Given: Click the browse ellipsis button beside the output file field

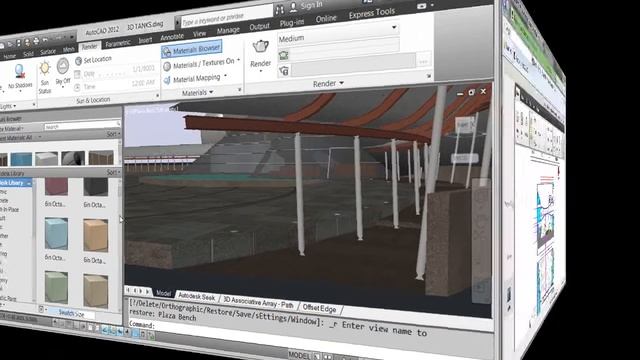Looking at the screenshot, I should [x=423, y=61].
